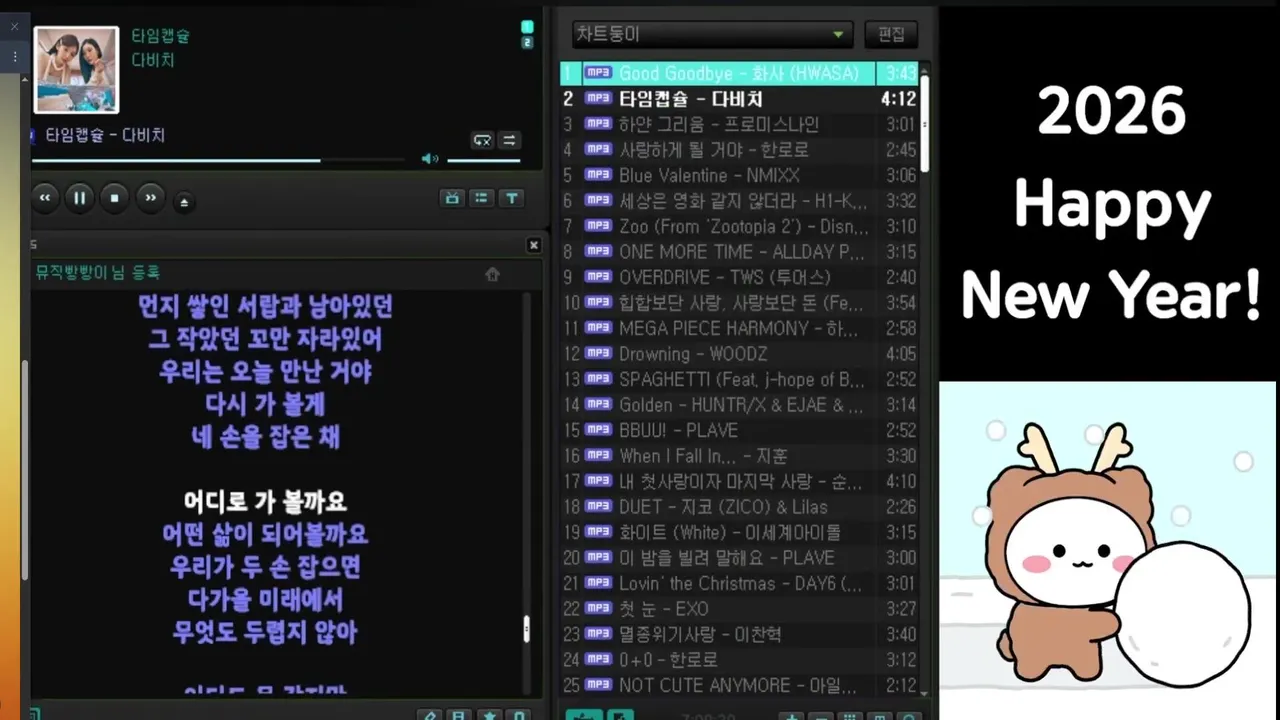Select 멸종위기사랑 - 이찬혁 track
The height and width of the screenshot is (720, 1280).
[x=739, y=634]
